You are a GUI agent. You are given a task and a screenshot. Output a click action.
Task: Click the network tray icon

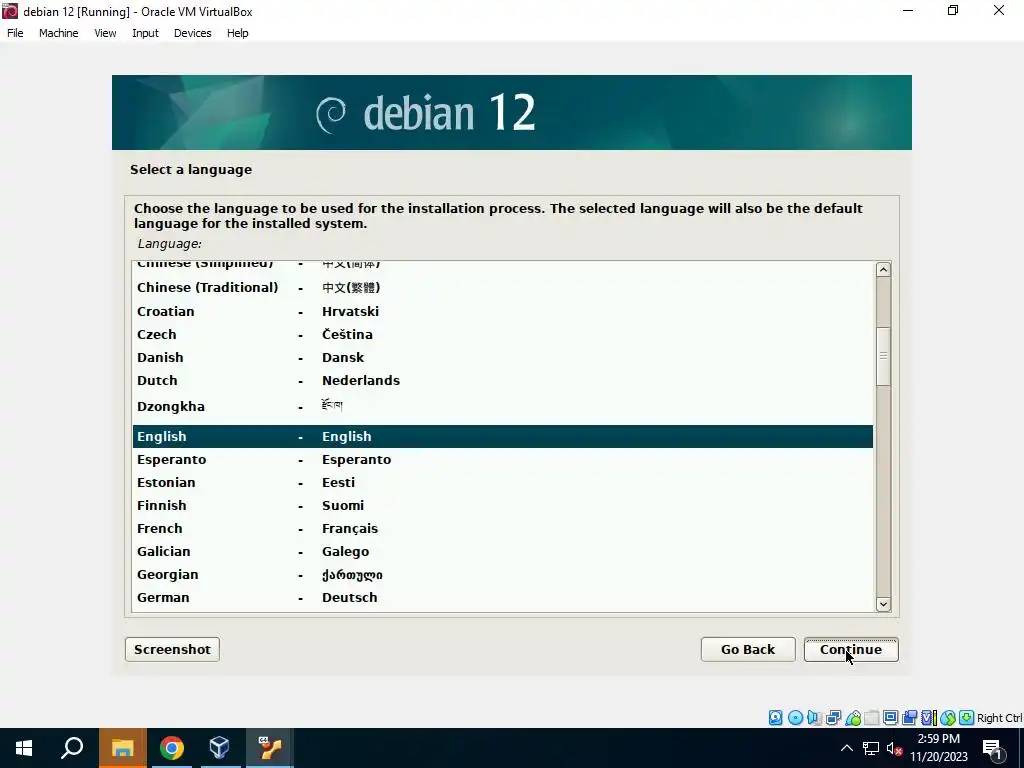coord(871,748)
